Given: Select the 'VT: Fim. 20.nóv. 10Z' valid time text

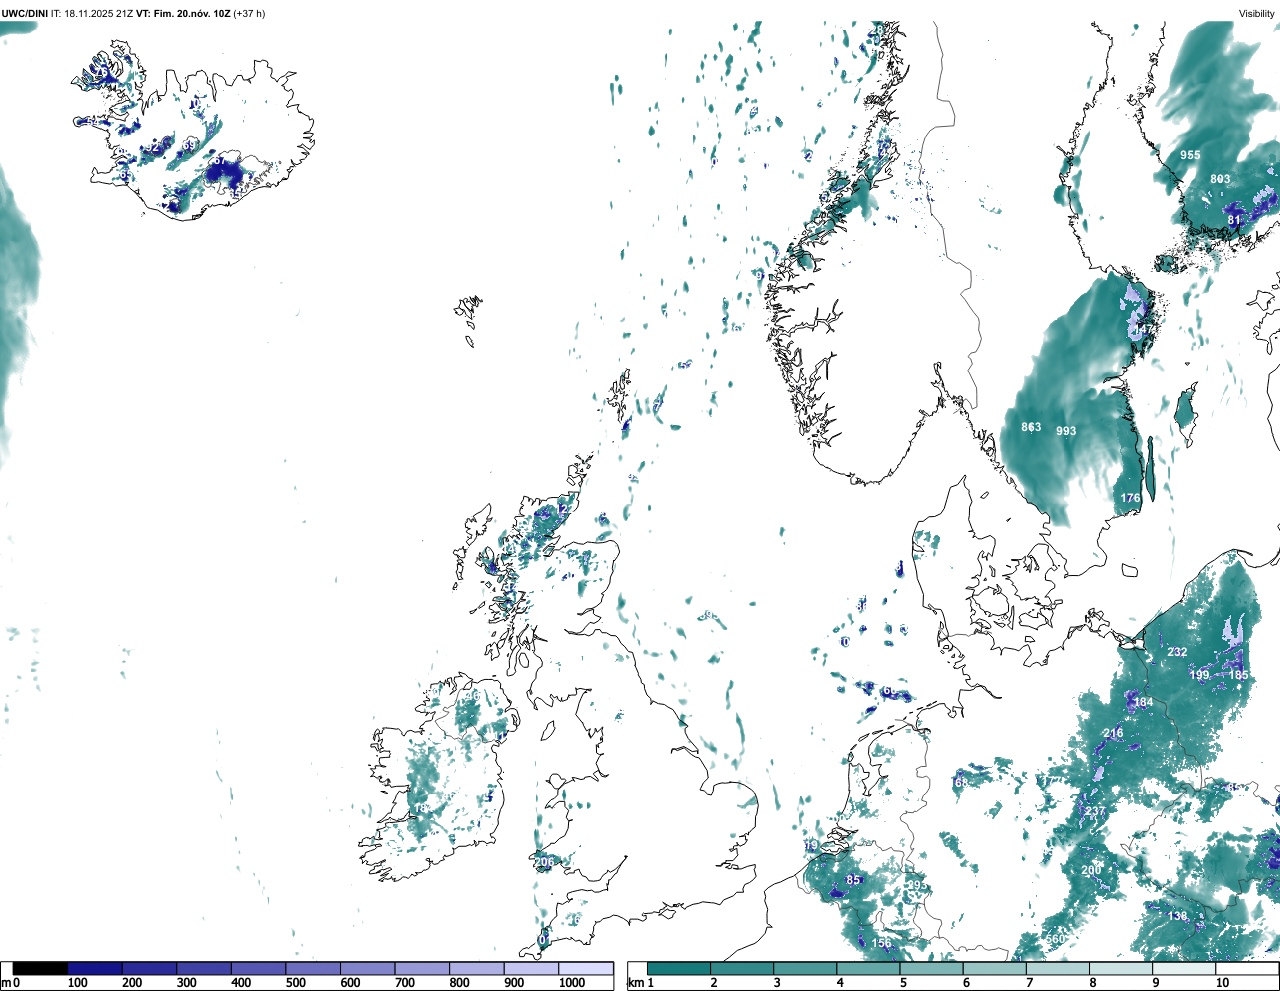Looking at the screenshot, I should pyautogui.click(x=182, y=13).
